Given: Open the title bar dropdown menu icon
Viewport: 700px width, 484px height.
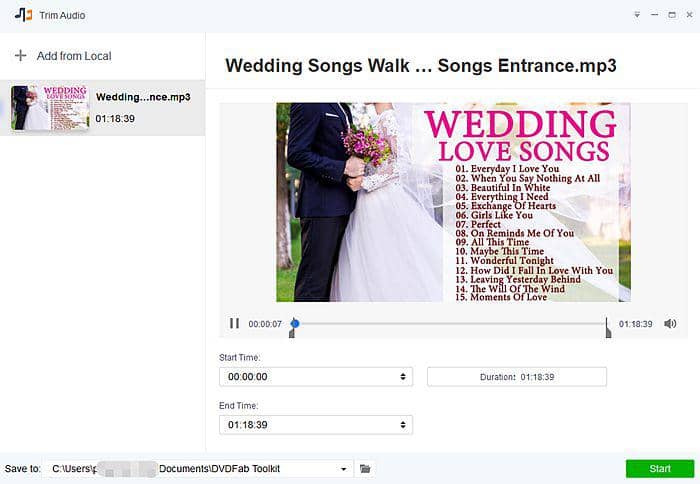Looking at the screenshot, I should (637, 15).
